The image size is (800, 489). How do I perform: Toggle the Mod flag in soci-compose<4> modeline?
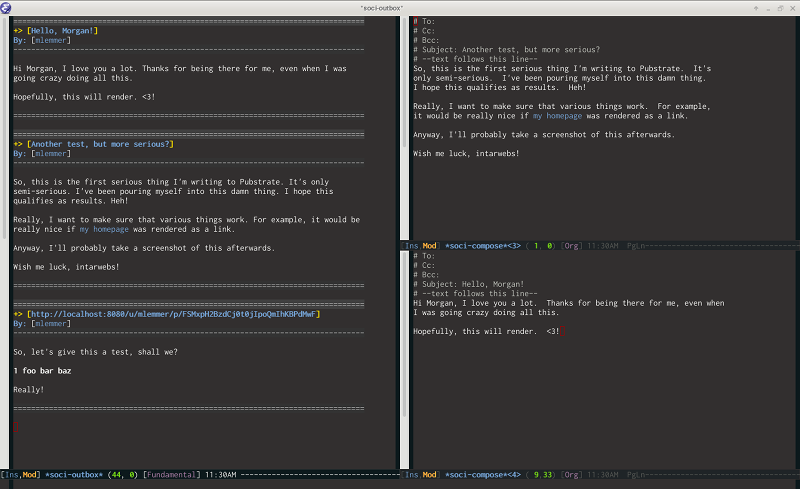point(430,475)
